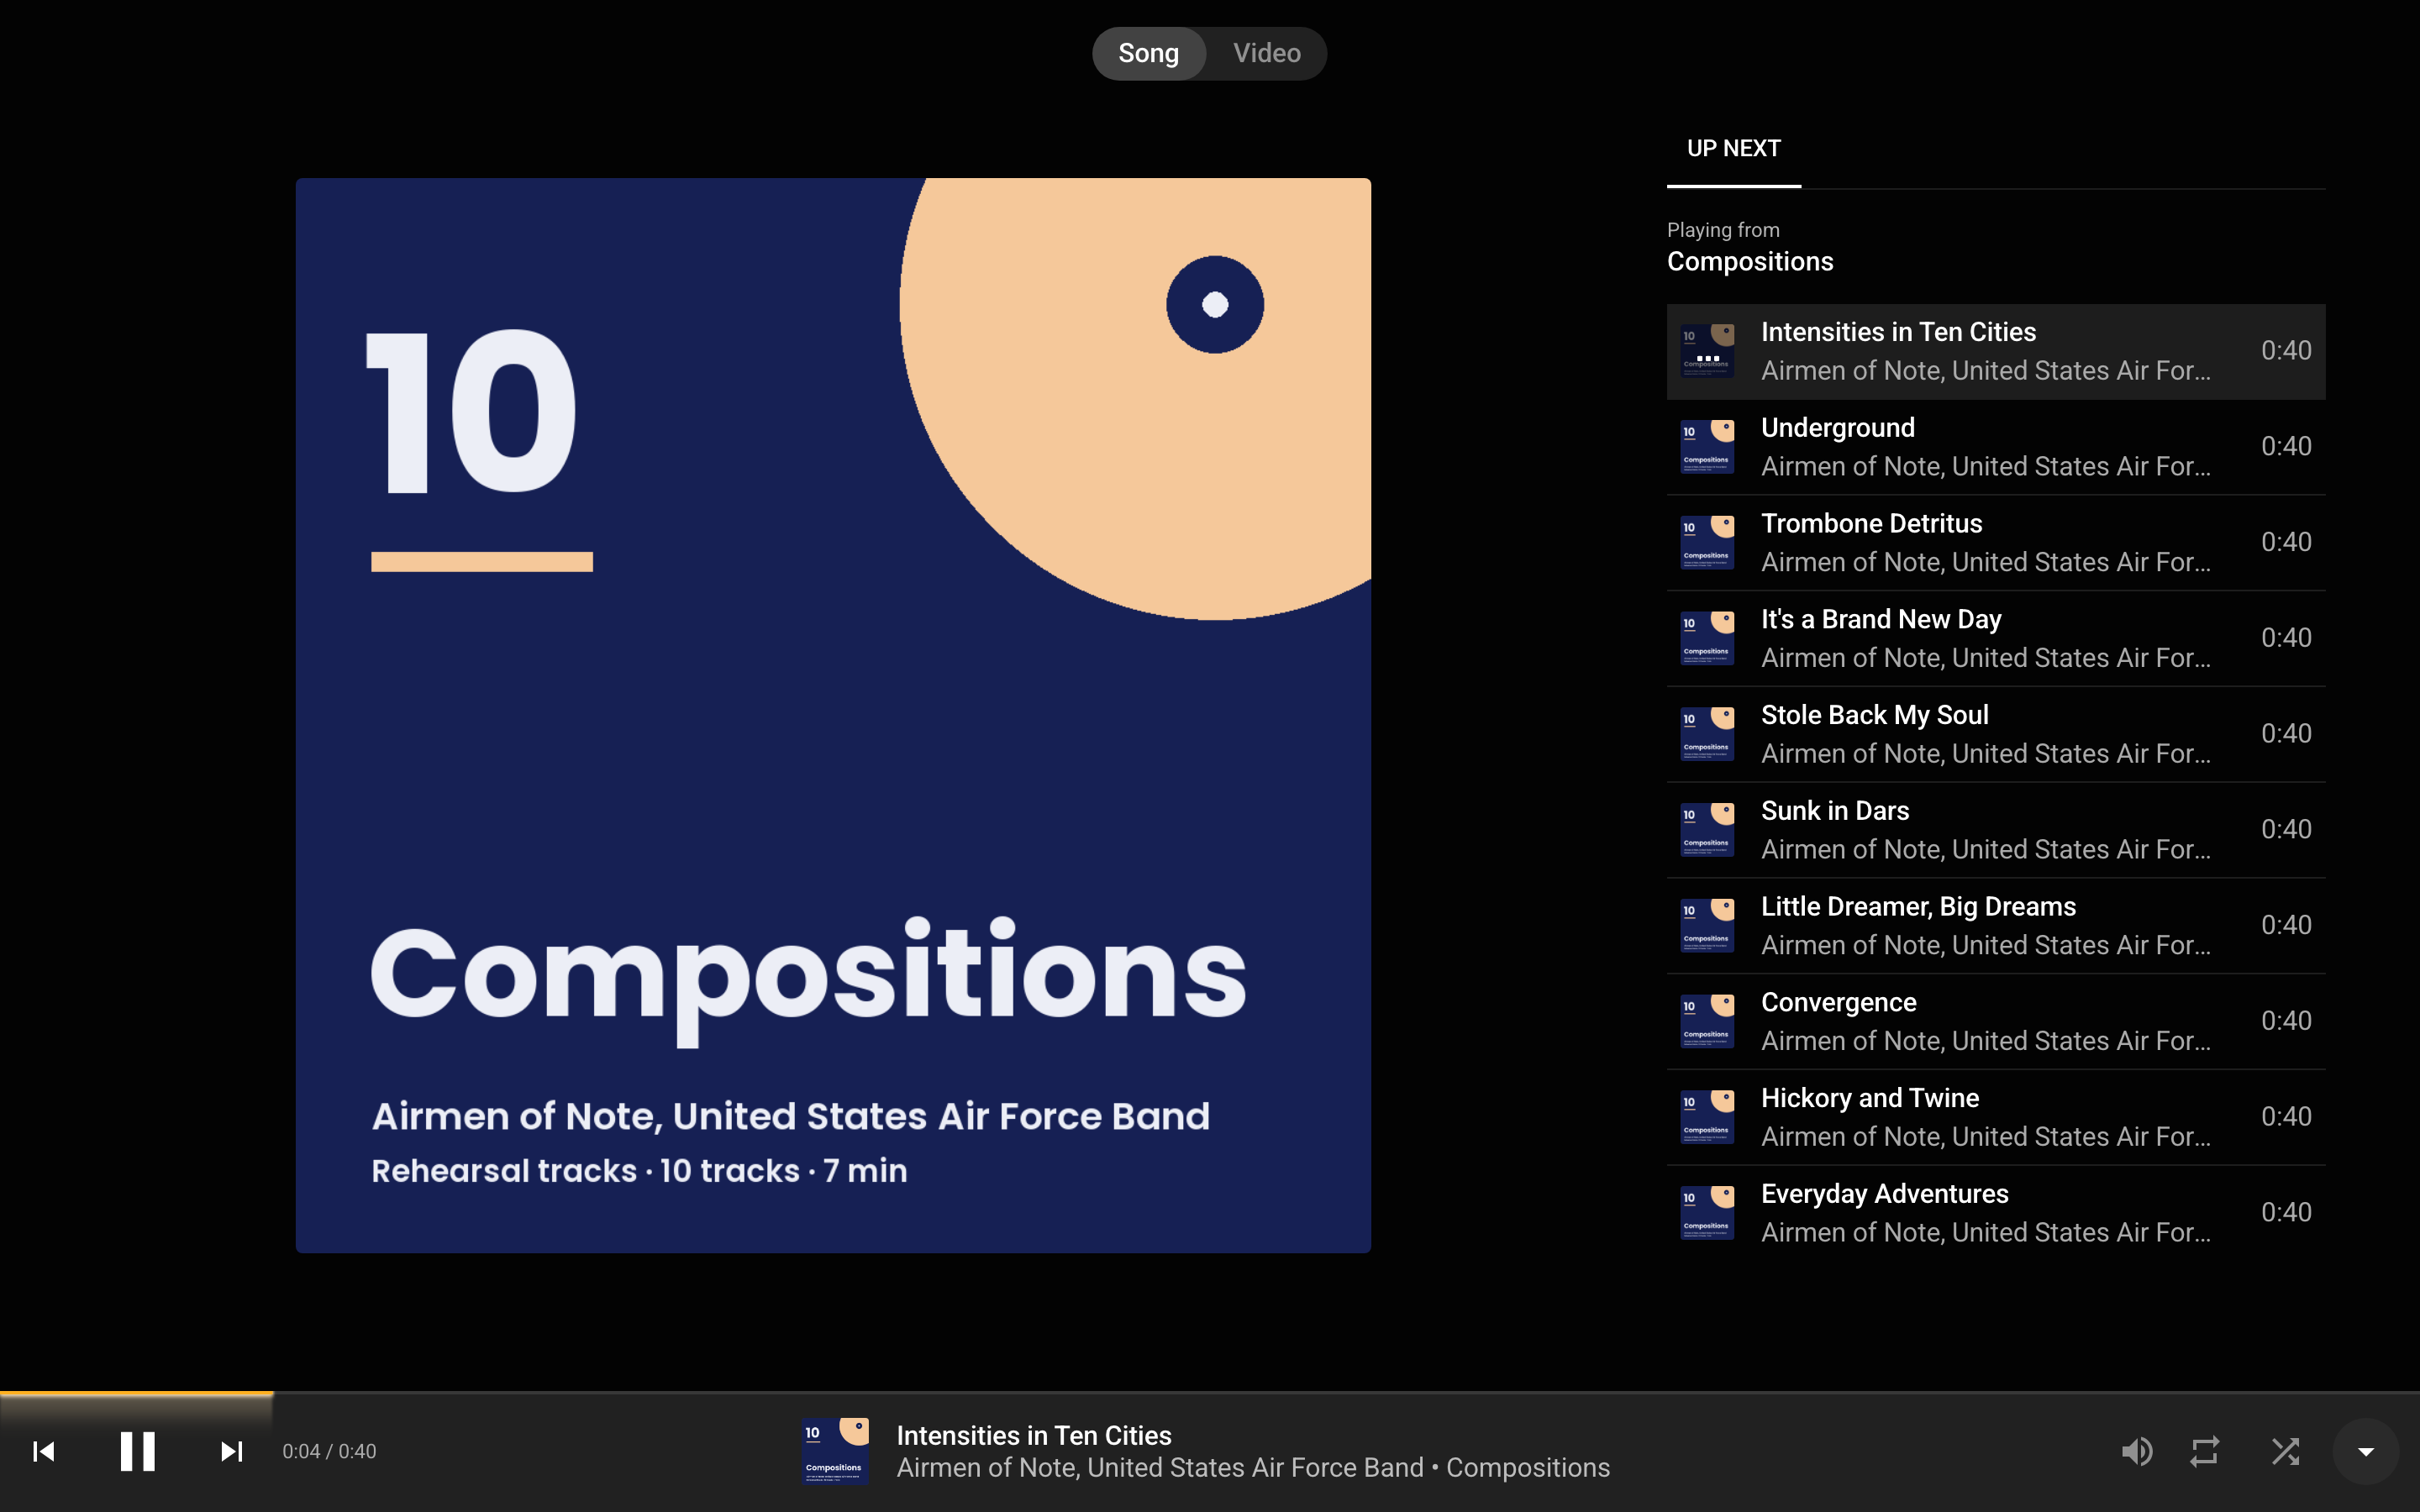Play Sunk in Dars via its thumbnail
Viewport: 2420px width, 1512px height.
pyautogui.click(x=1708, y=830)
